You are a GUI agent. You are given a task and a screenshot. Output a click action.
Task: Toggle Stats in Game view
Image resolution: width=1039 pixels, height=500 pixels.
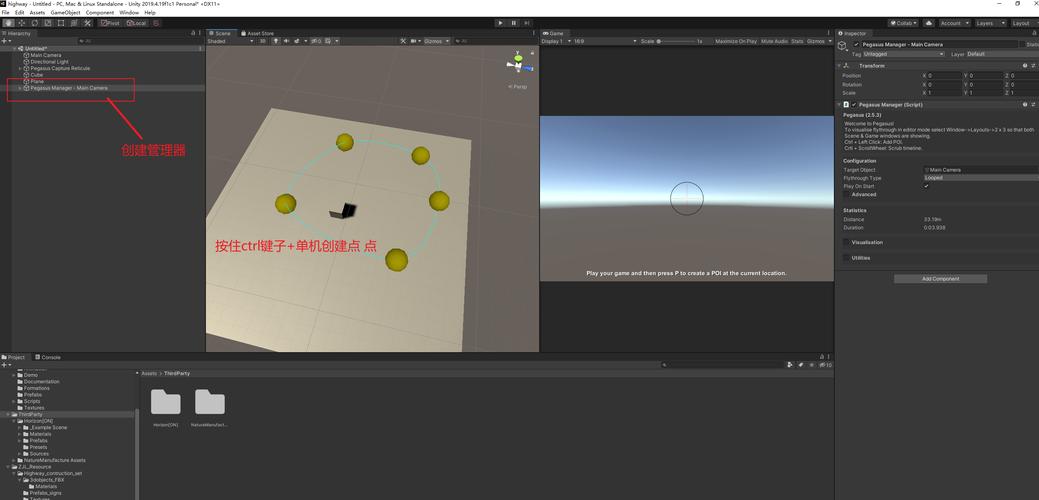coord(796,41)
